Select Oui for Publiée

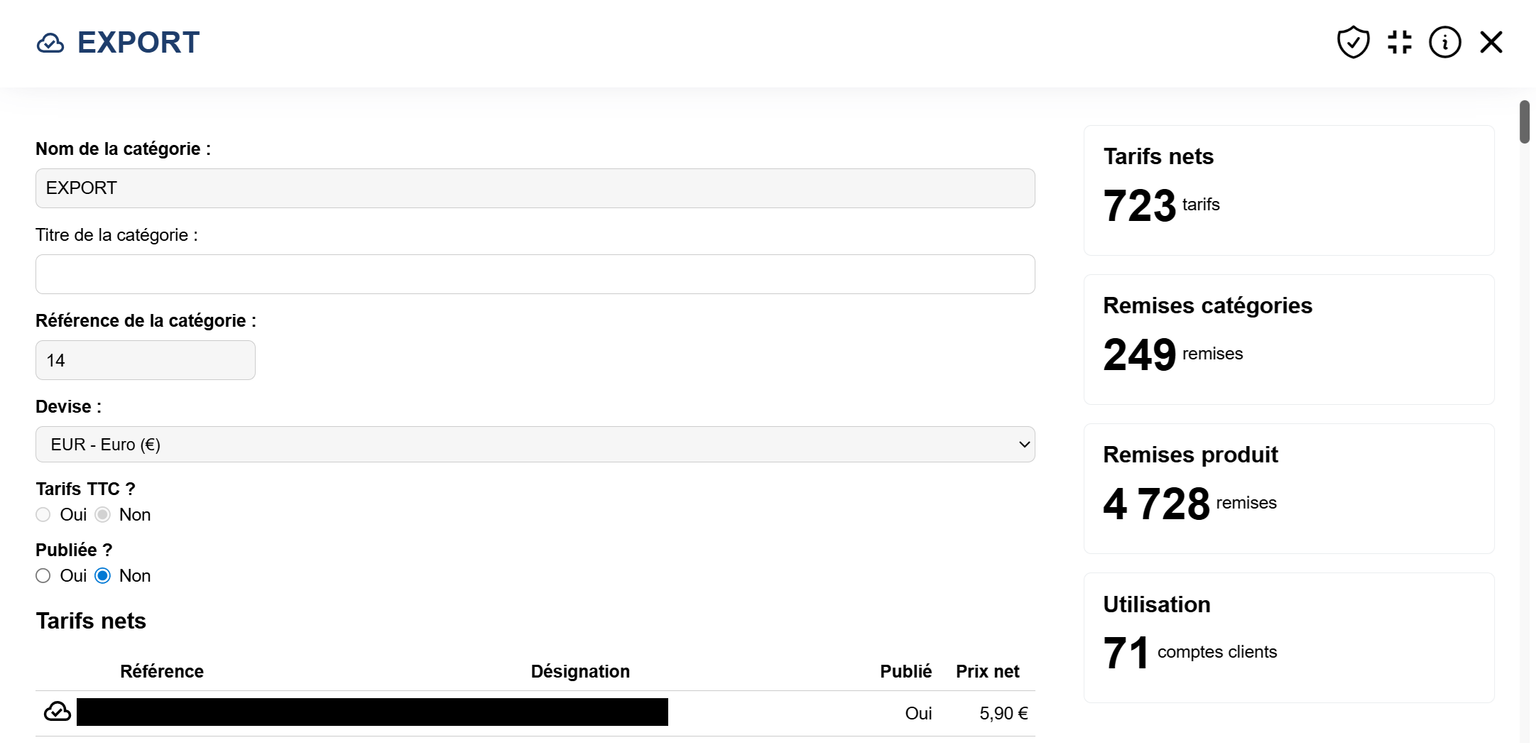tap(43, 576)
